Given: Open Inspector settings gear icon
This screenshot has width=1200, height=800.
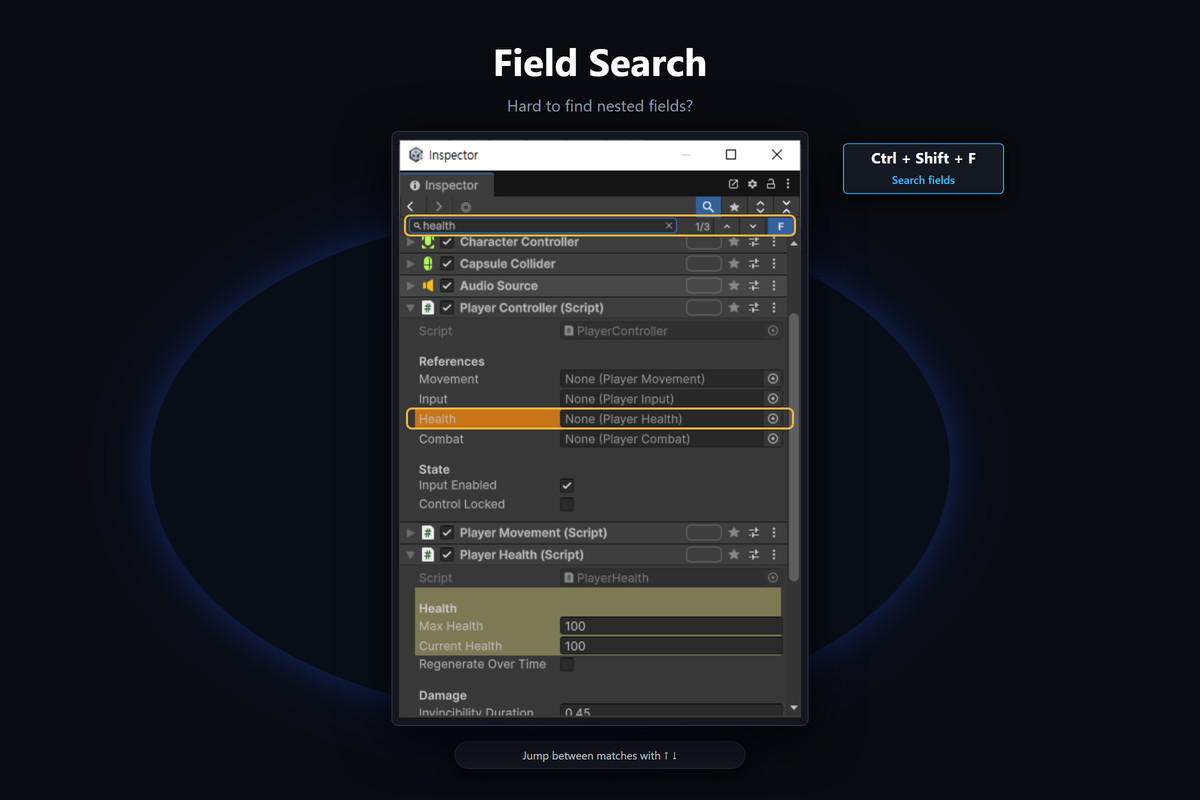Looking at the screenshot, I should pyautogui.click(x=752, y=184).
